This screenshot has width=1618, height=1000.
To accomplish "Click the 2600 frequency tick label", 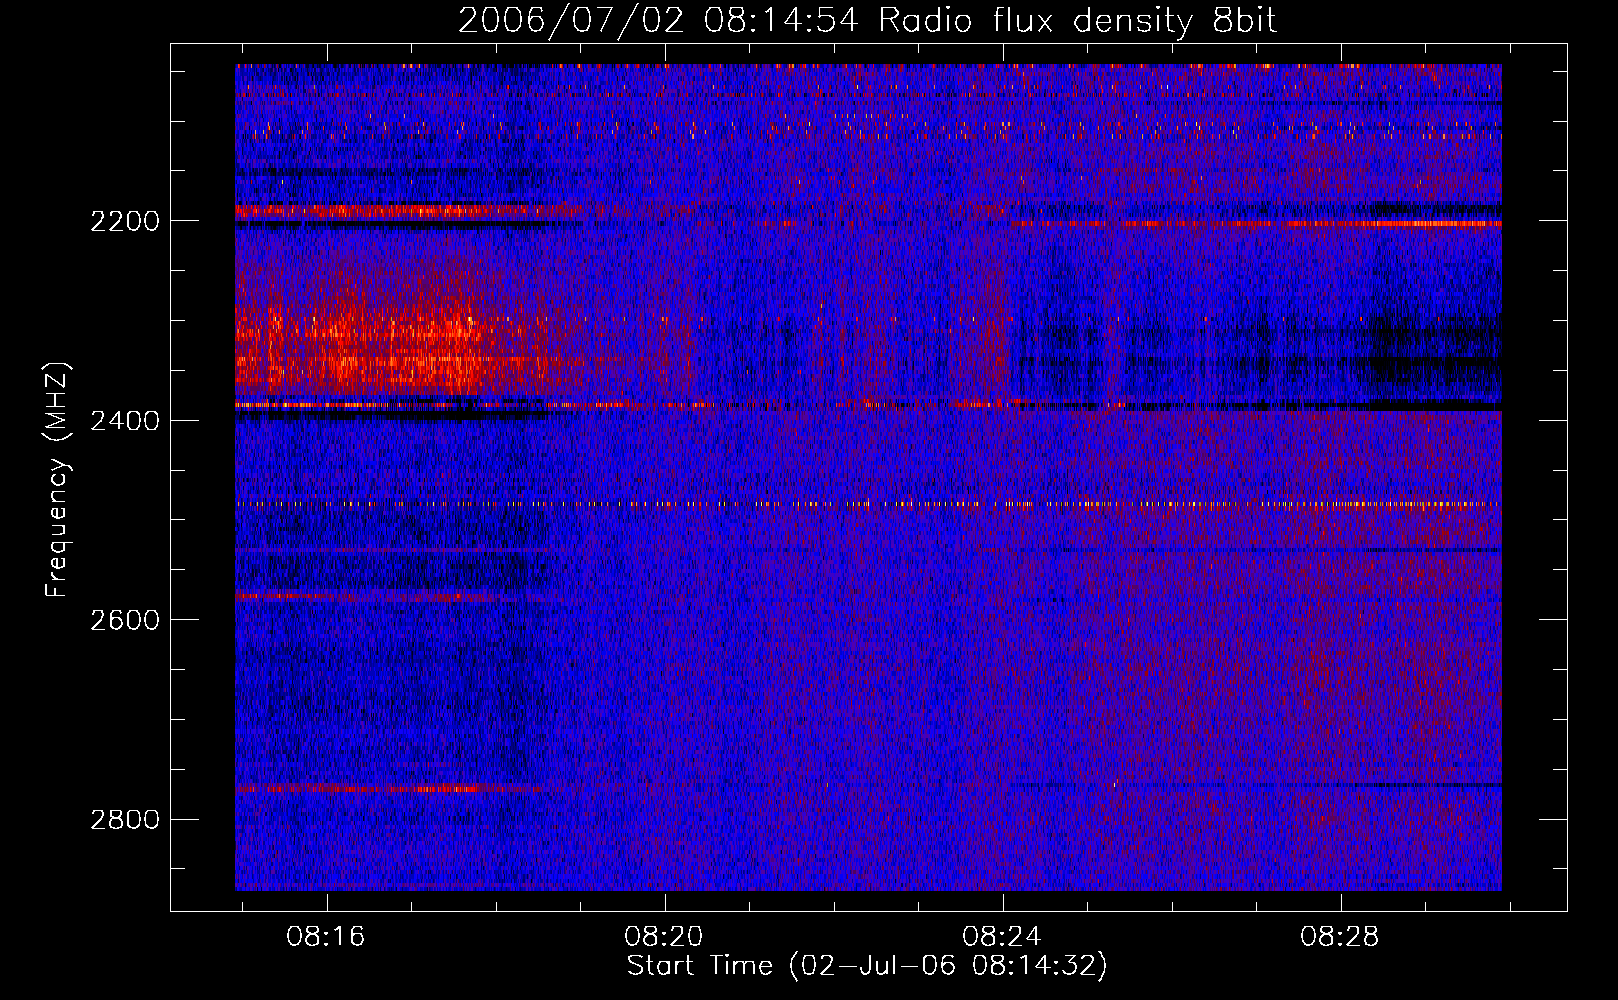I will click(x=125, y=620).
